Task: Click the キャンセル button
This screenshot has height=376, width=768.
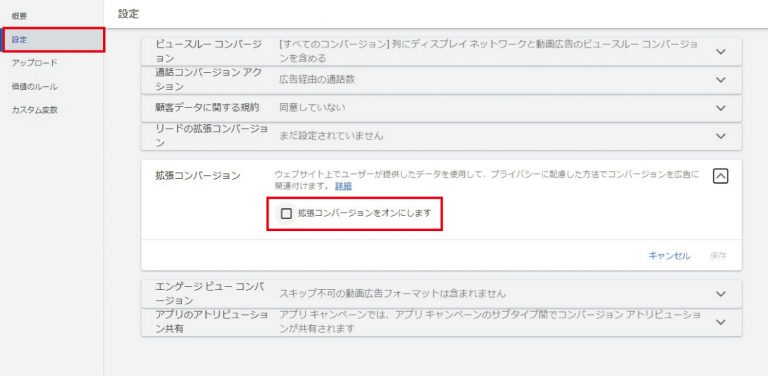Action: click(669, 256)
